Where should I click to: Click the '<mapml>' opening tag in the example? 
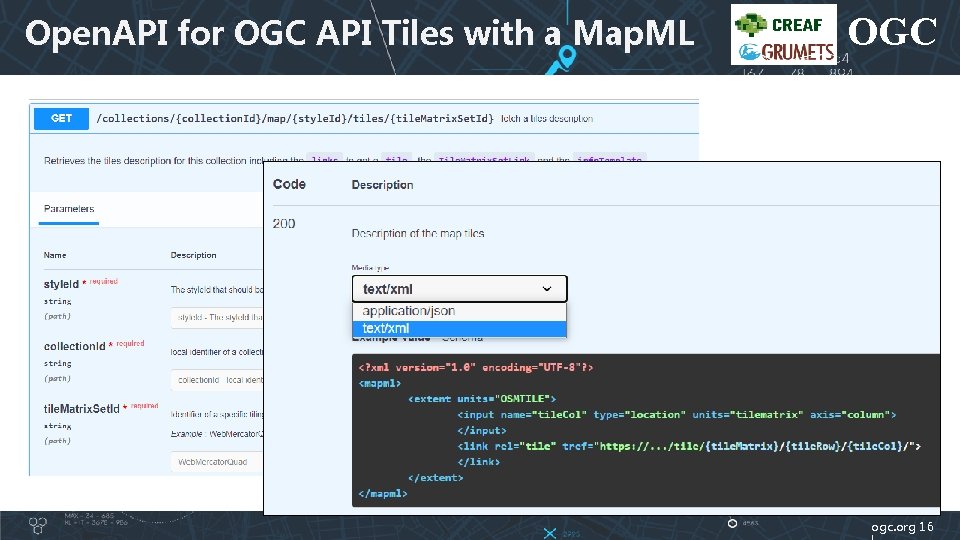380,383
